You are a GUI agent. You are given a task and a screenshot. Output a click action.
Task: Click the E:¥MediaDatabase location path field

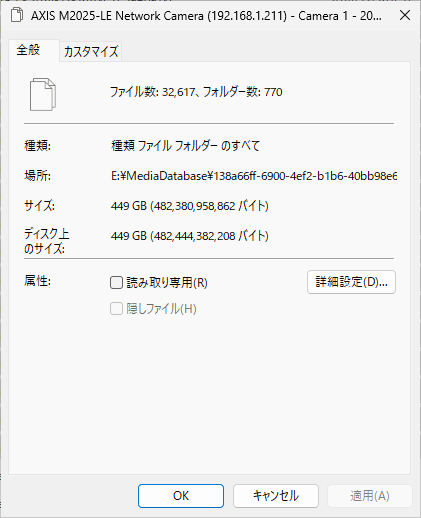254,176
